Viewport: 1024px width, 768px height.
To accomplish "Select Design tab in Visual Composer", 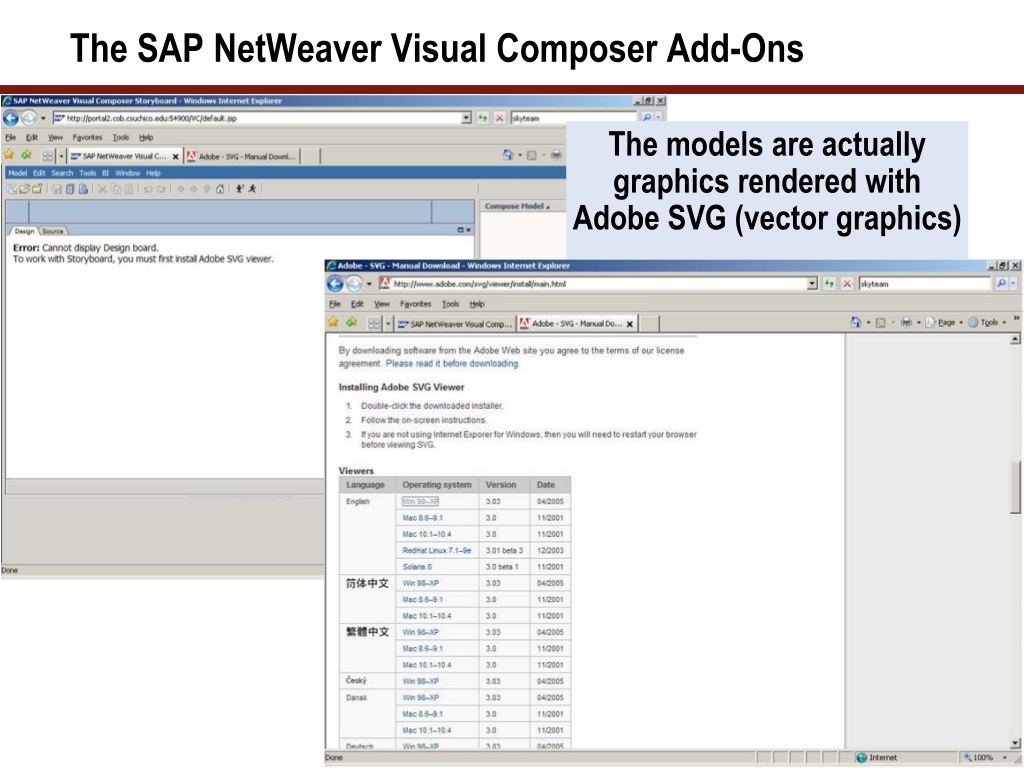I will tap(24, 231).
